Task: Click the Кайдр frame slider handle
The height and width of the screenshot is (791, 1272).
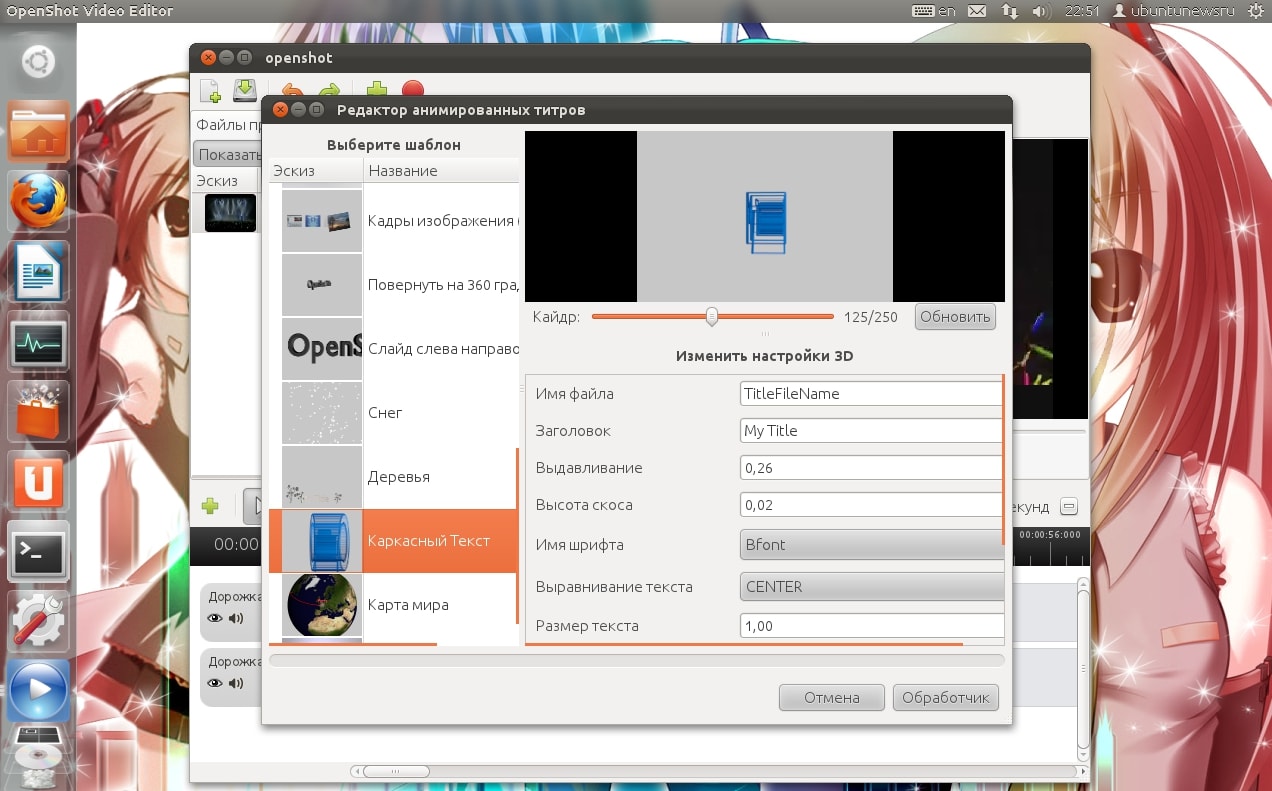Action: (712, 317)
